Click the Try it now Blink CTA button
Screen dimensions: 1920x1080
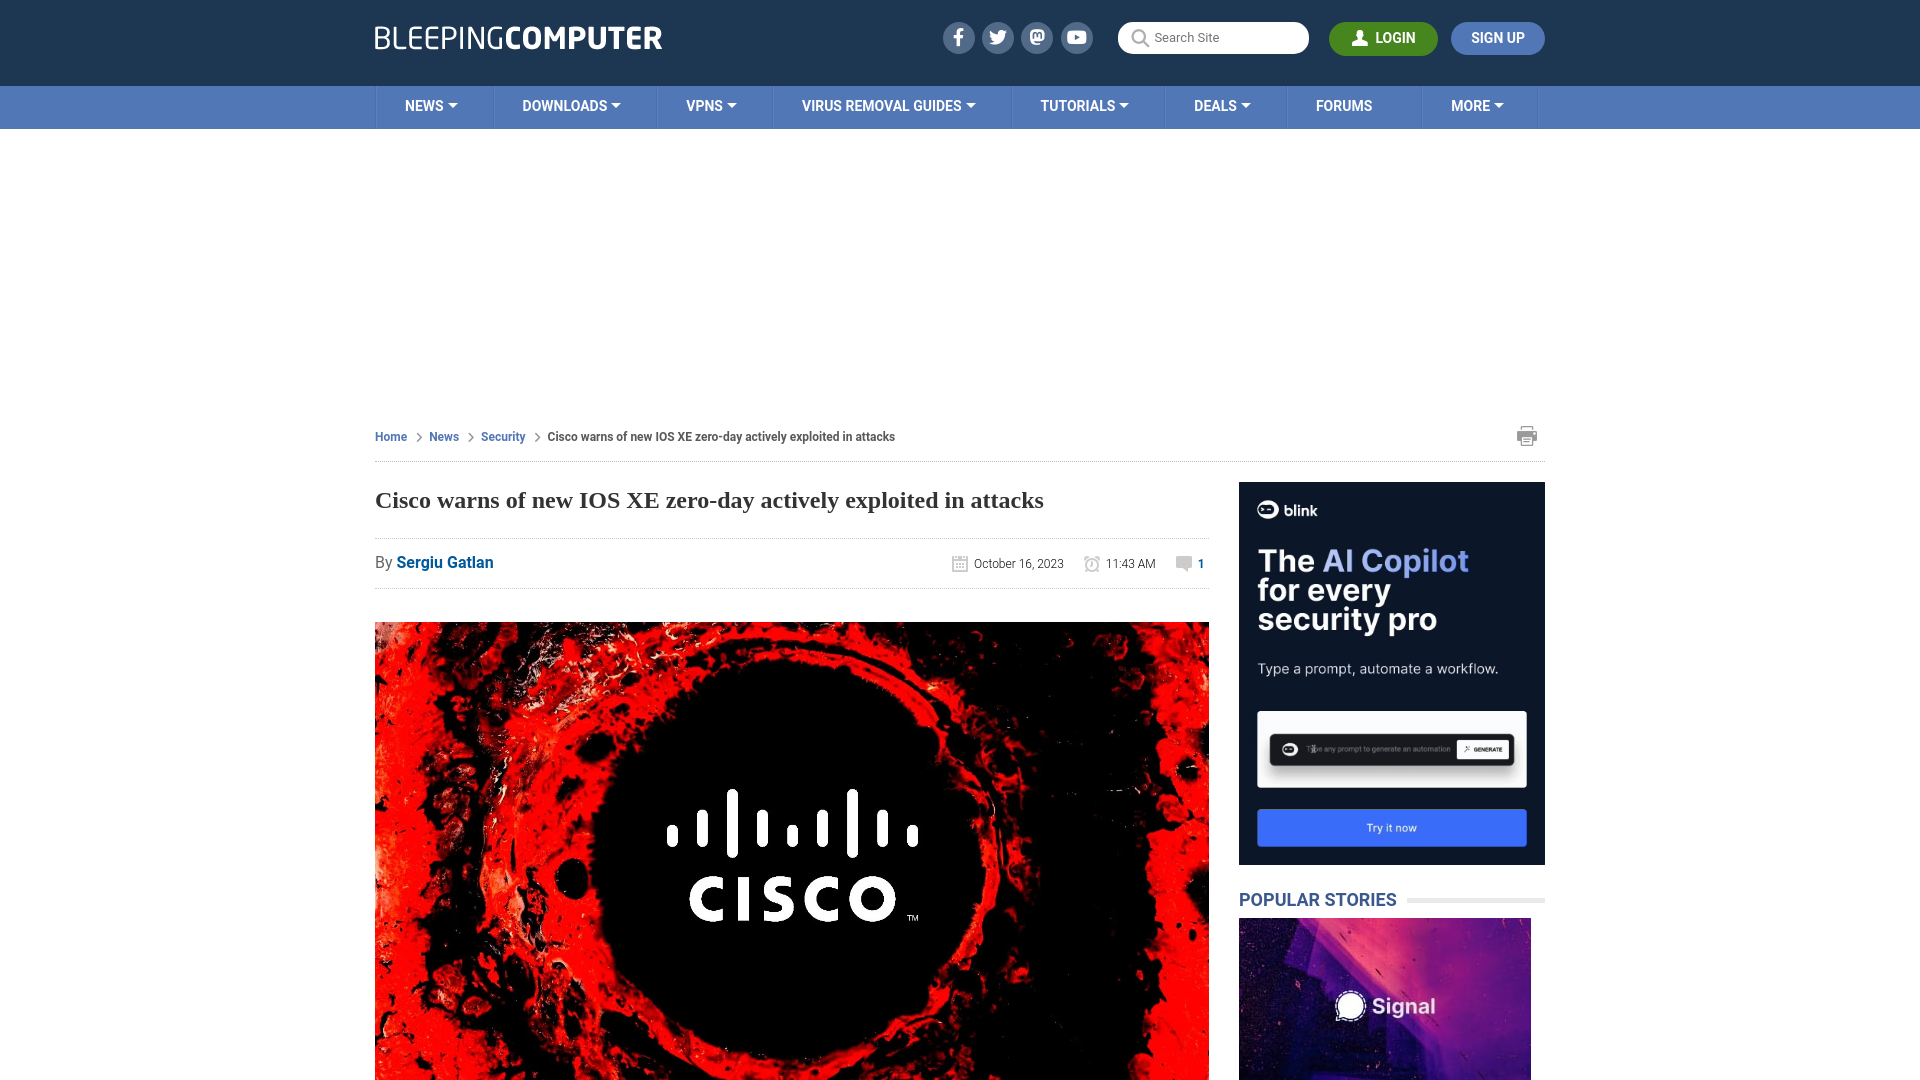[1391, 827]
